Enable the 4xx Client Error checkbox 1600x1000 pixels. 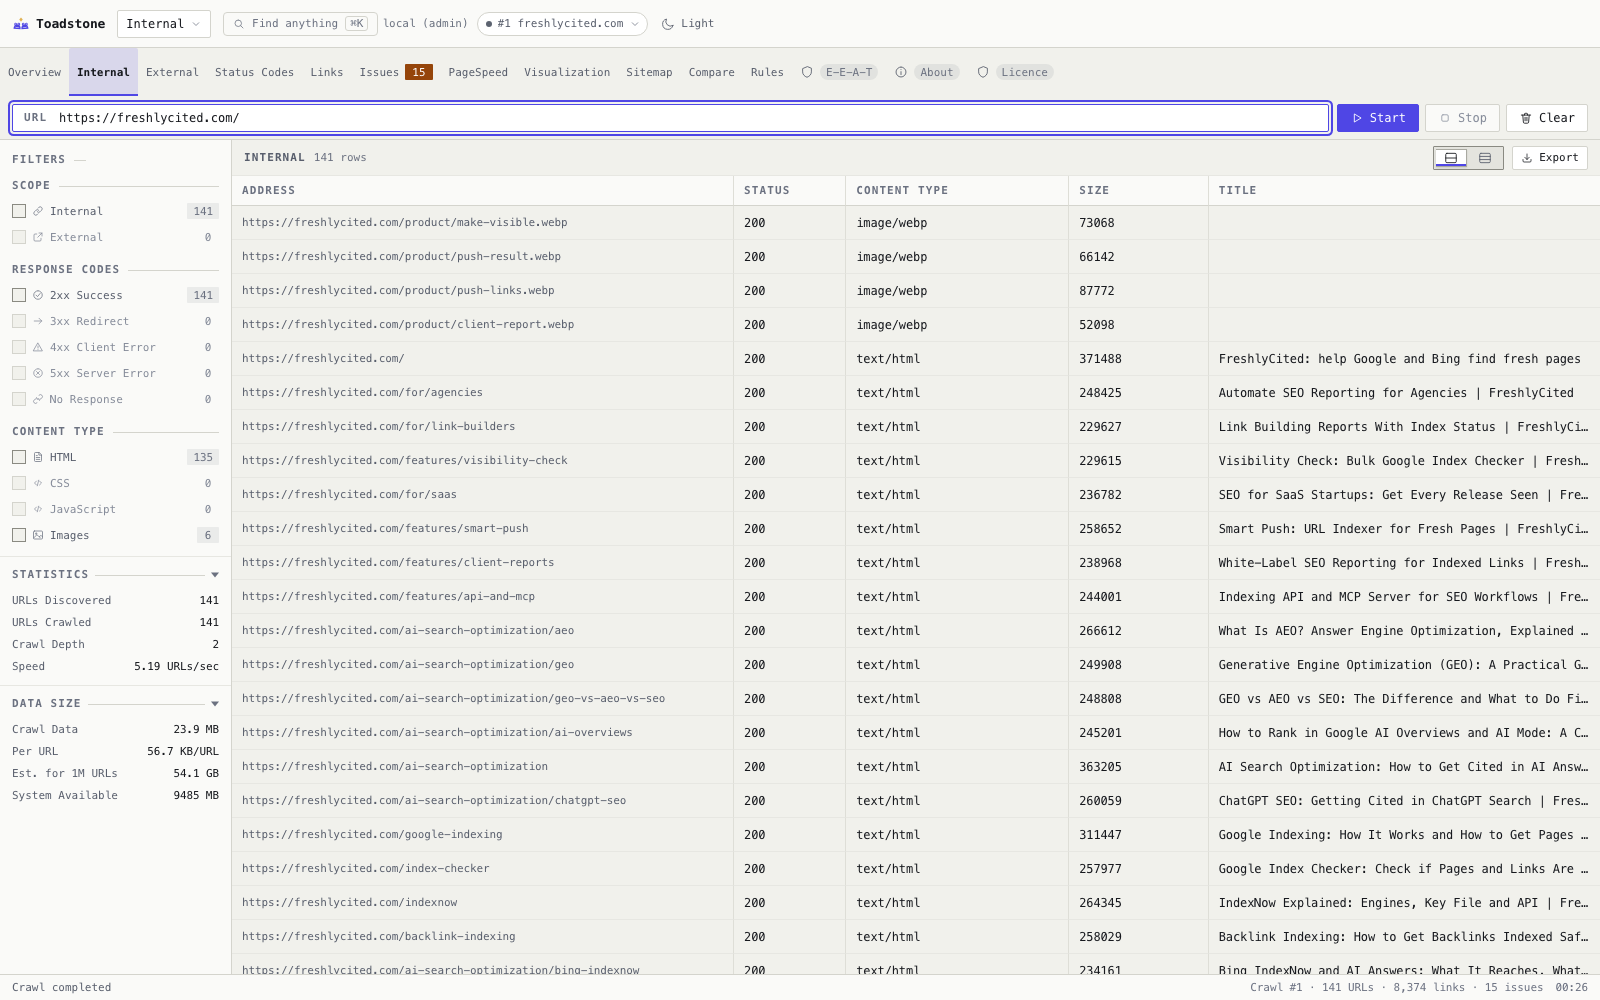[19, 347]
